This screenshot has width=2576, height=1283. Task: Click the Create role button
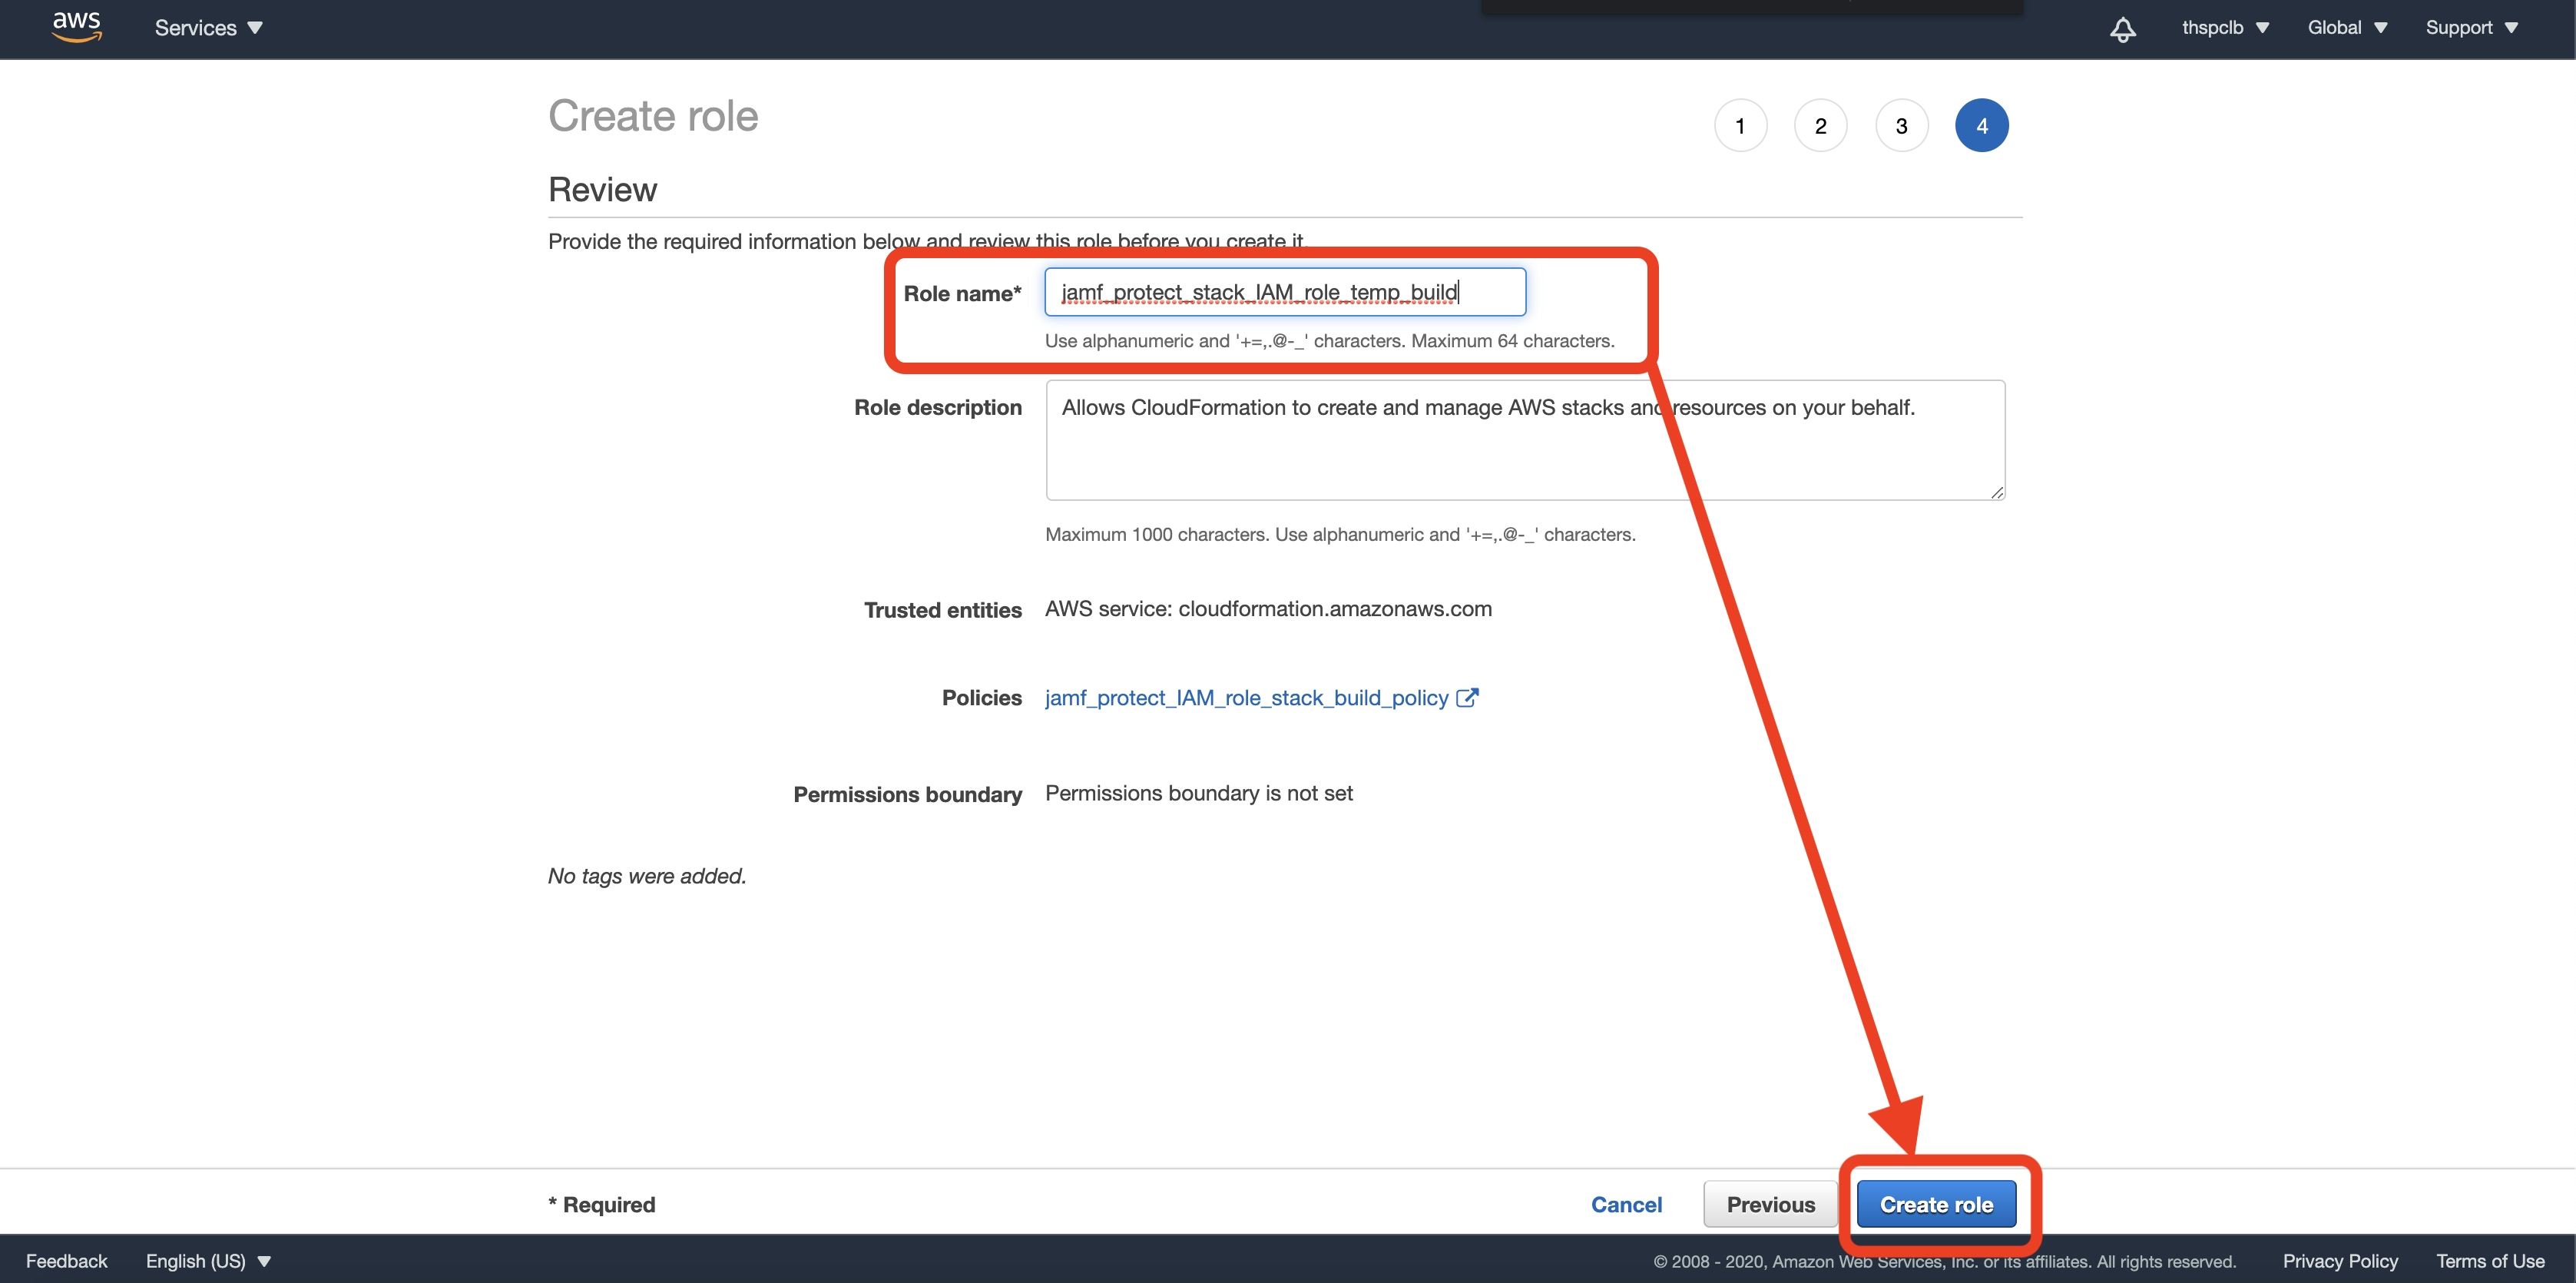pyautogui.click(x=1936, y=1204)
